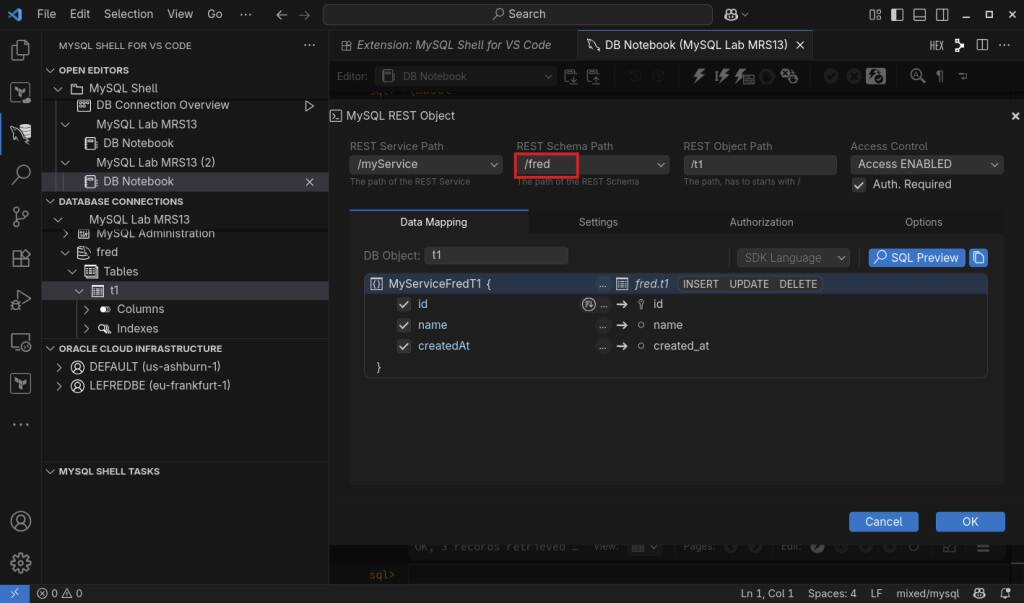Screen dimensions: 1024x603
Task: Open the Access Control dropdown
Action: (927, 165)
